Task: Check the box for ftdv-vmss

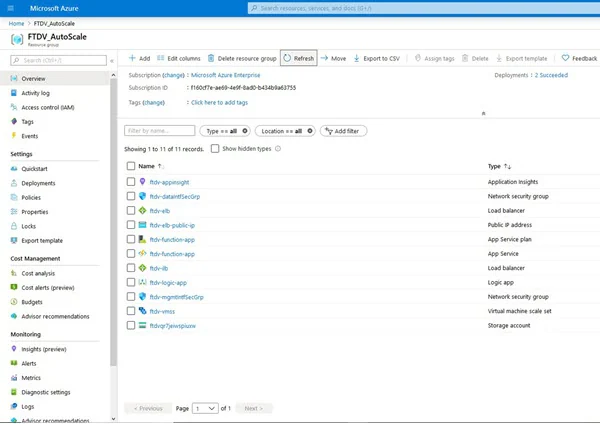Action: [131, 311]
